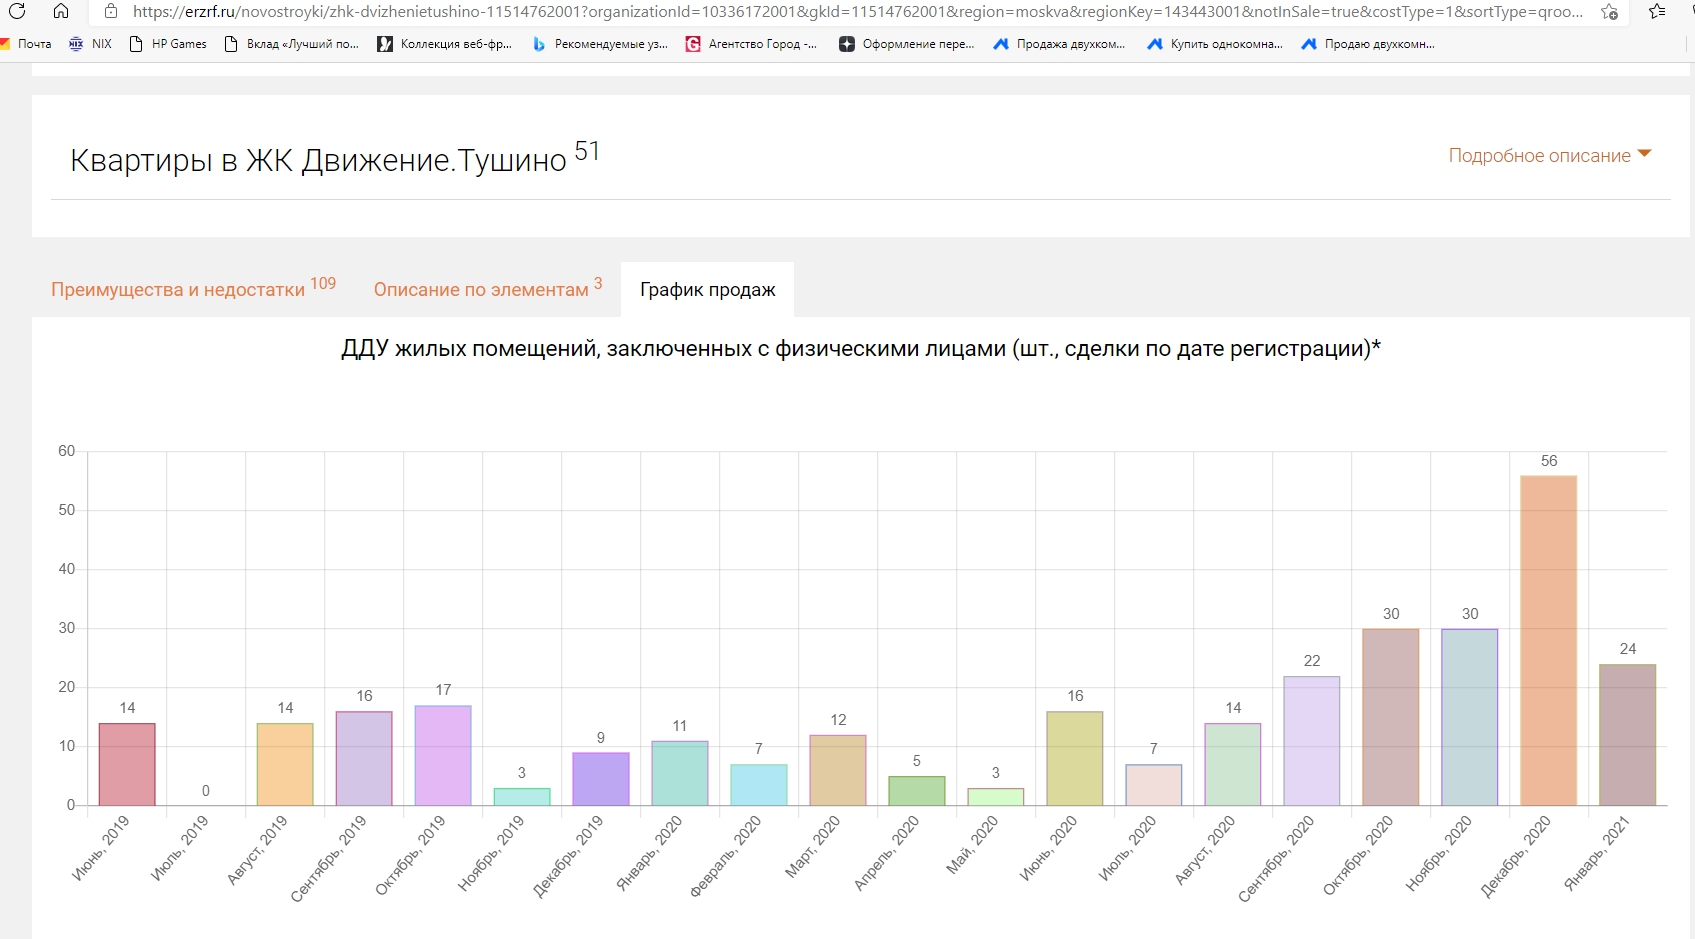This screenshot has height=939, width=1695.
Task: Open Агентство Город bookmark
Action: [x=751, y=44]
